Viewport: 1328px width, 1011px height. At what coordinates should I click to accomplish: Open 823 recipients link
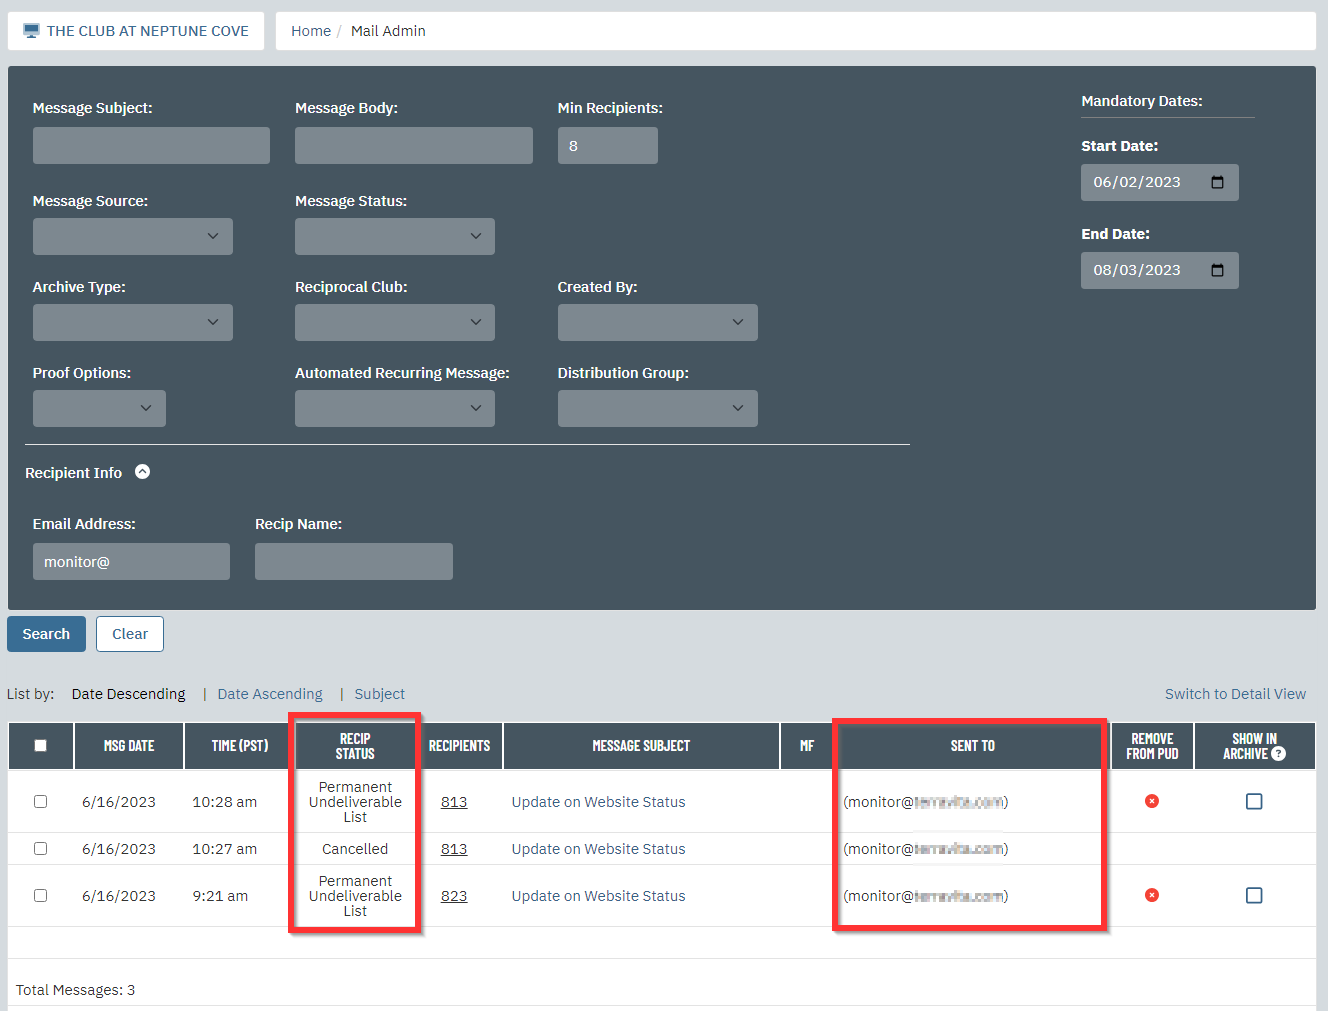(x=454, y=896)
